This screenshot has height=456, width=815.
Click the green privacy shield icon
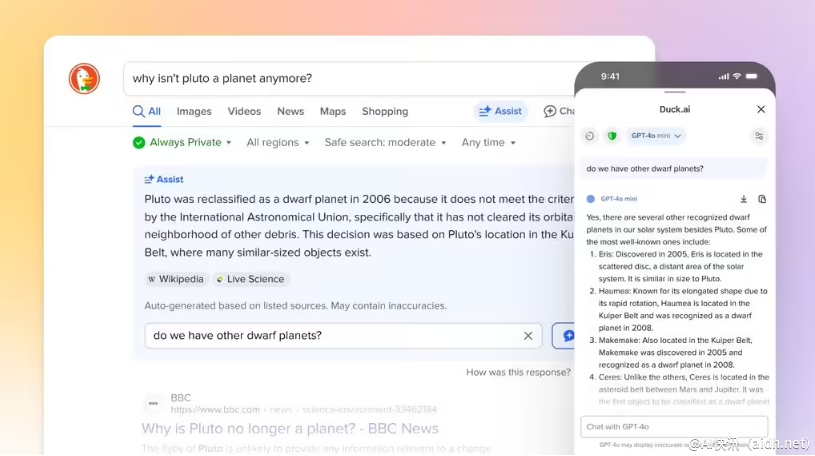(611, 136)
